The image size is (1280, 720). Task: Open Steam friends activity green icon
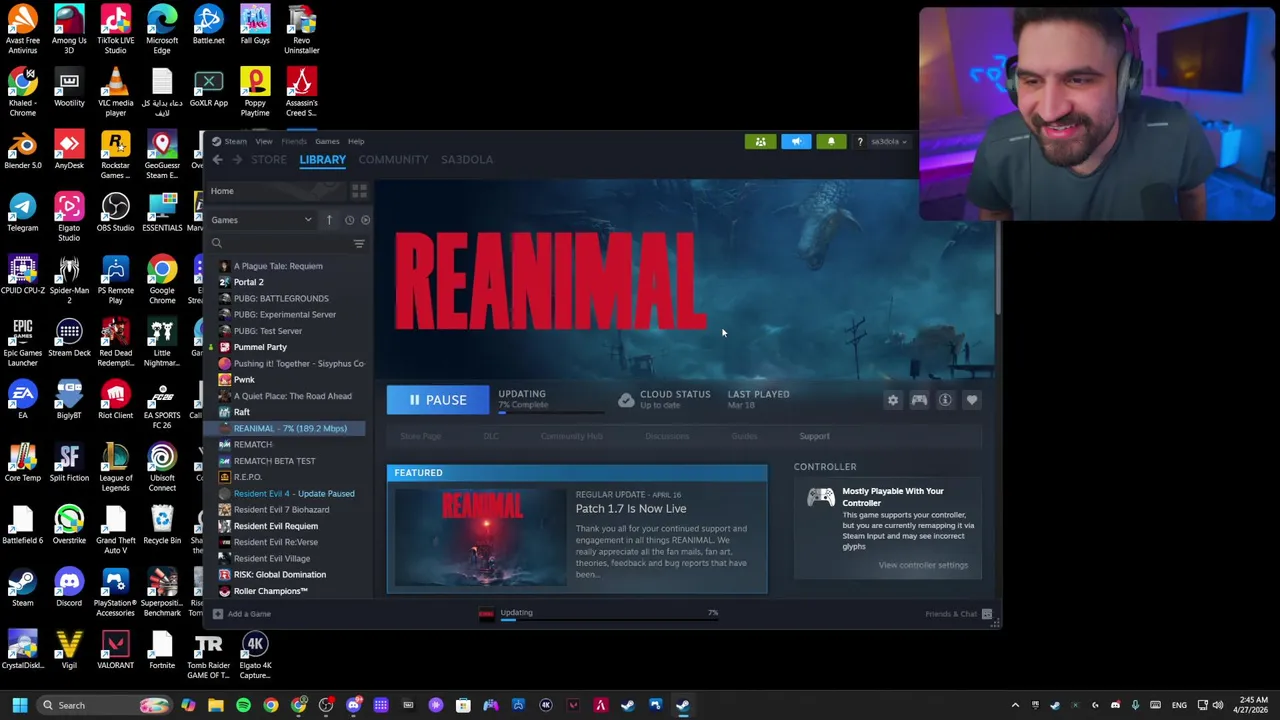(761, 142)
